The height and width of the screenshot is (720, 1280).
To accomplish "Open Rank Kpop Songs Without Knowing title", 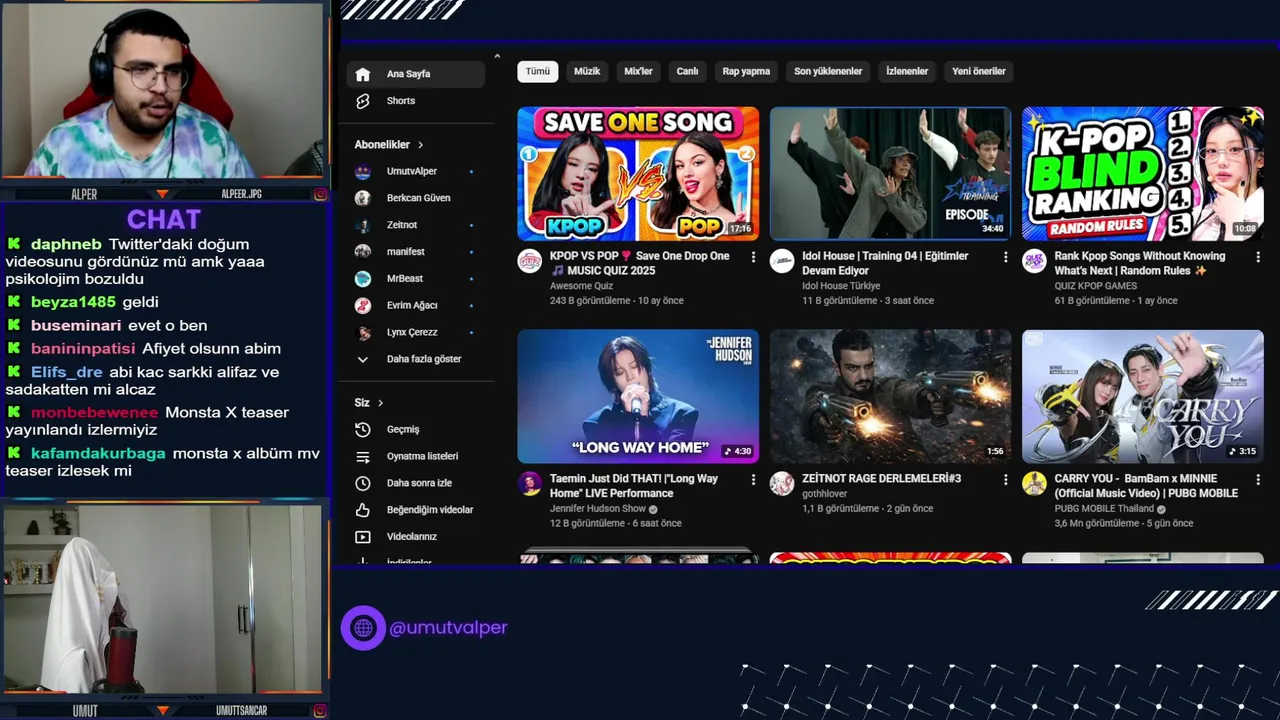I will click(1139, 263).
